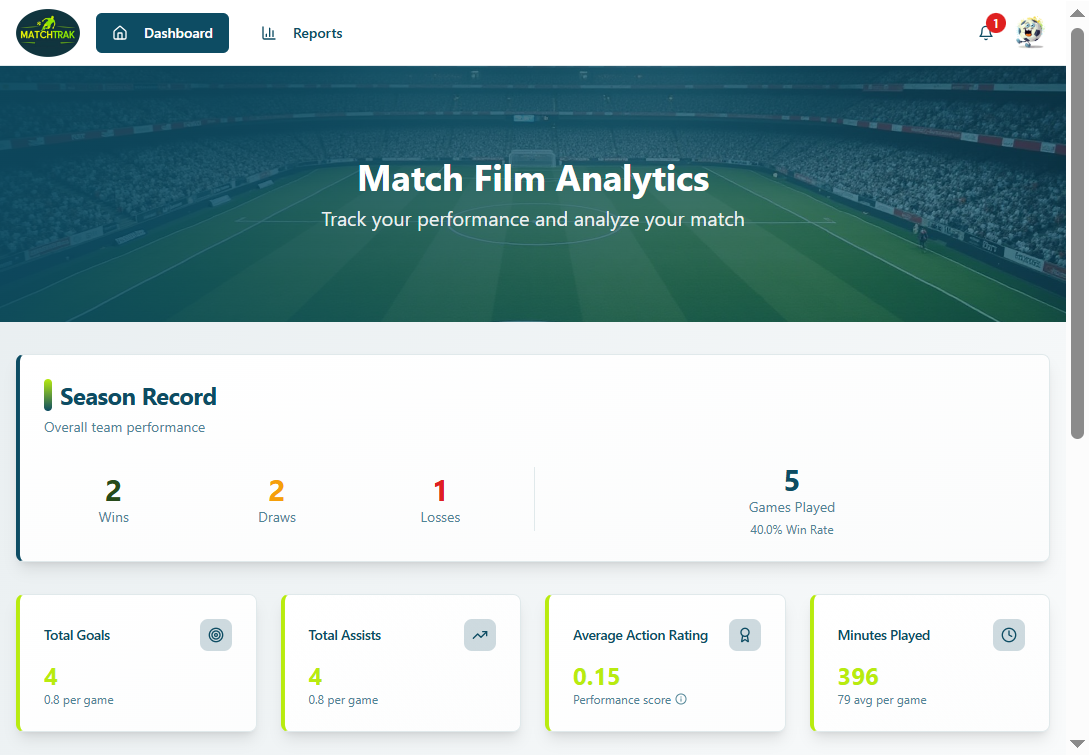Viewport: 1089px width, 755px height.
Task: Click the clock icon on the Minutes Played card
Action: tap(1008, 635)
